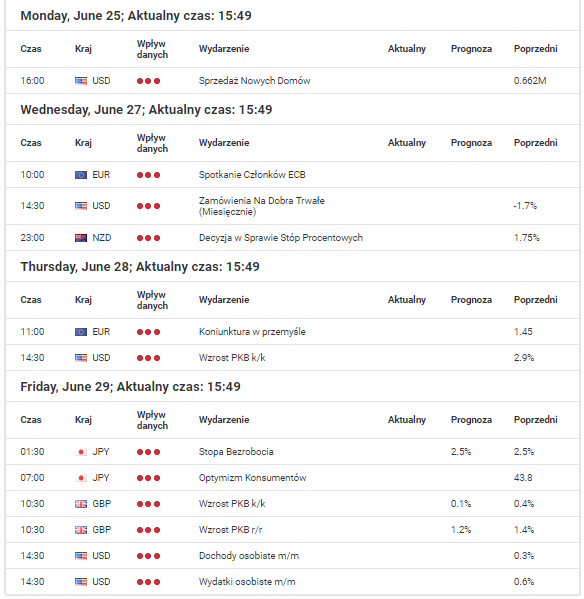Click the Poprzedni column header in Monday table

(535, 49)
